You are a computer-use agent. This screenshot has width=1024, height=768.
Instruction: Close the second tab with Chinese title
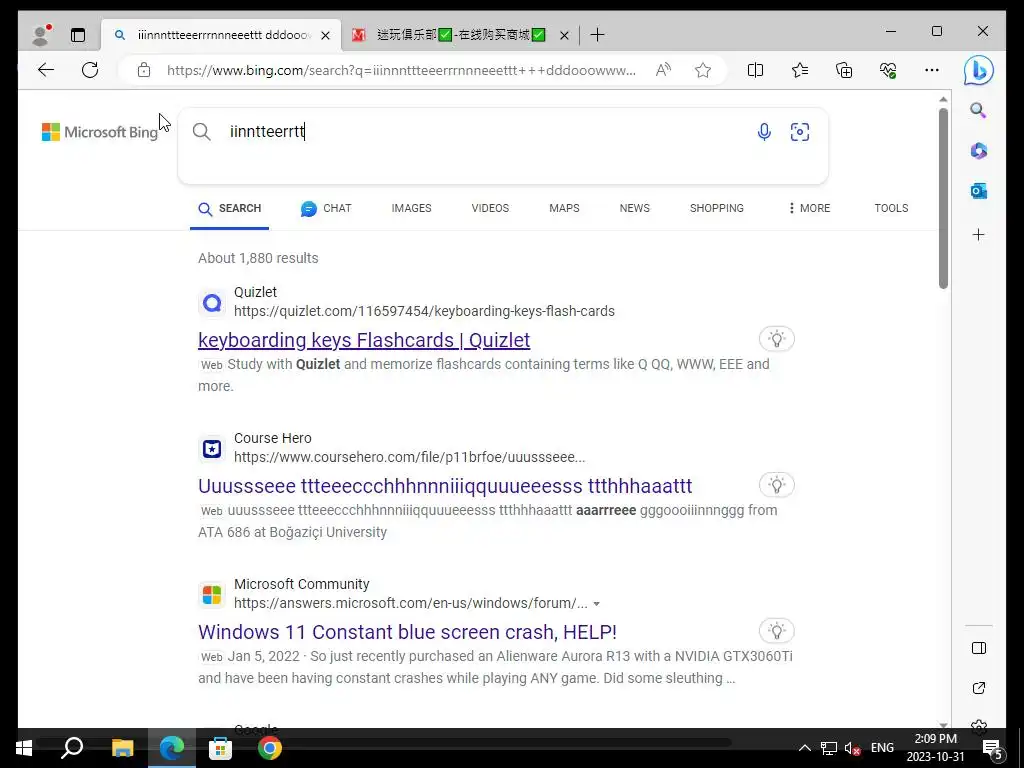564,35
